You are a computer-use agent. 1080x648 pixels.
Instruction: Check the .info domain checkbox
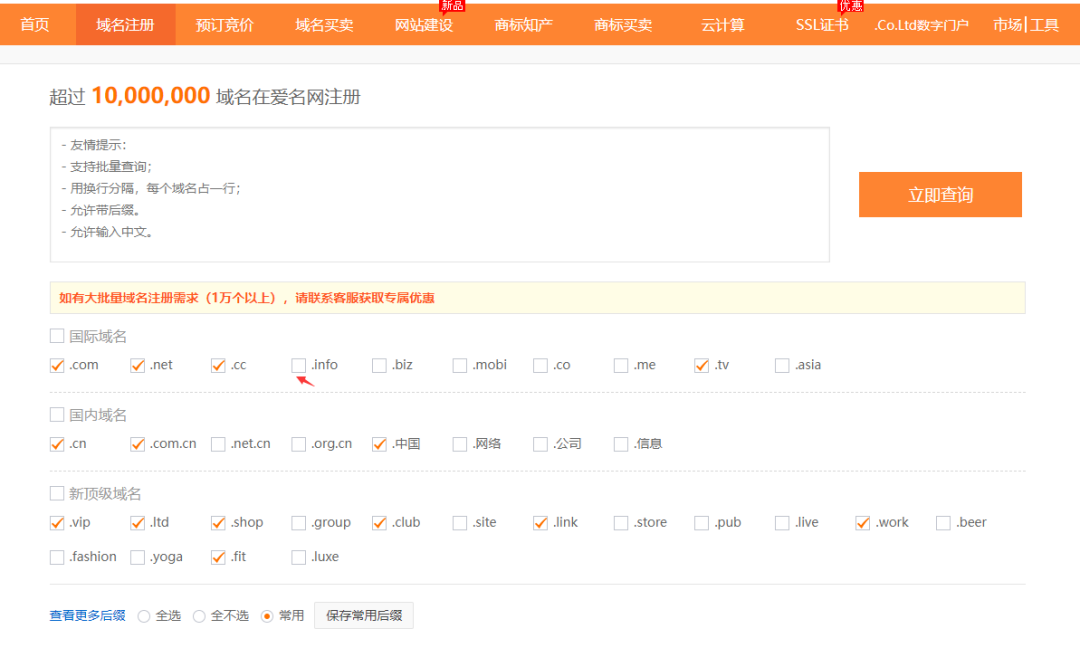[299, 366]
